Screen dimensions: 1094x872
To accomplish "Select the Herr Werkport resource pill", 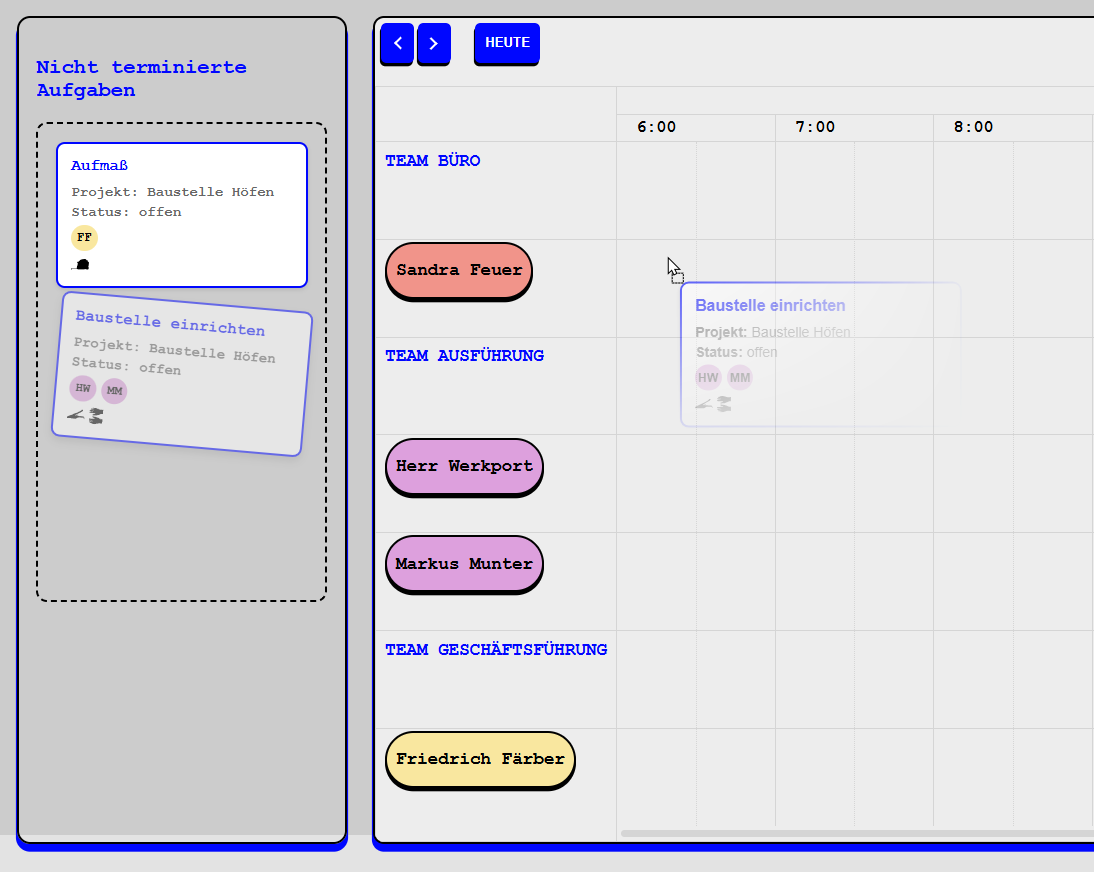I will [464, 466].
